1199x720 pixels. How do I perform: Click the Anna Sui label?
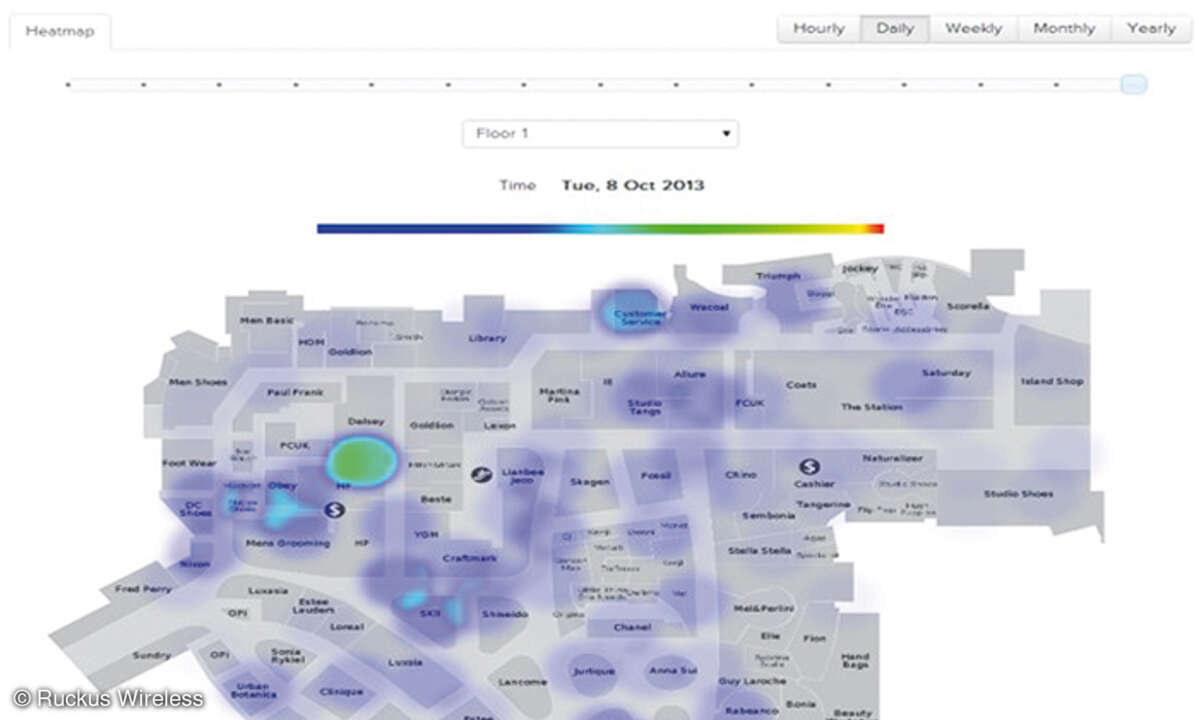(x=673, y=670)
